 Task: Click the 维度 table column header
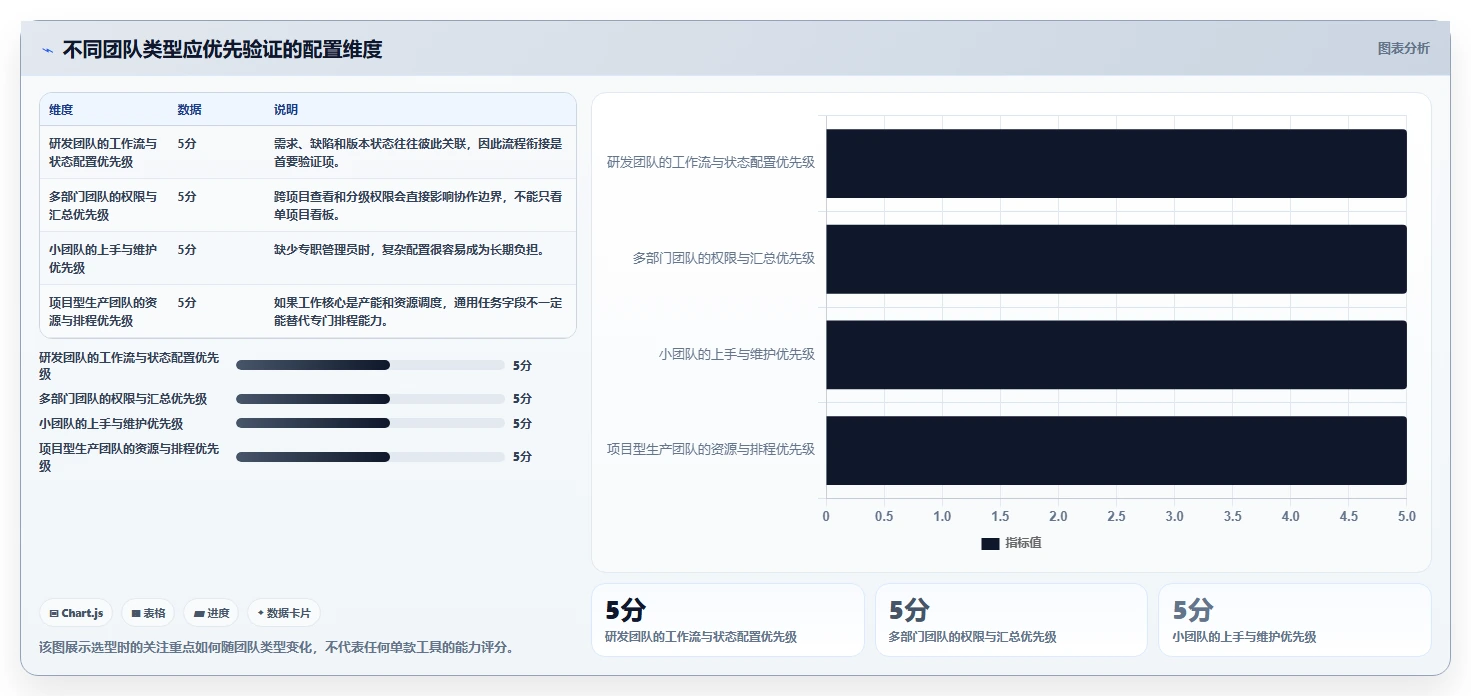(61, 110)
